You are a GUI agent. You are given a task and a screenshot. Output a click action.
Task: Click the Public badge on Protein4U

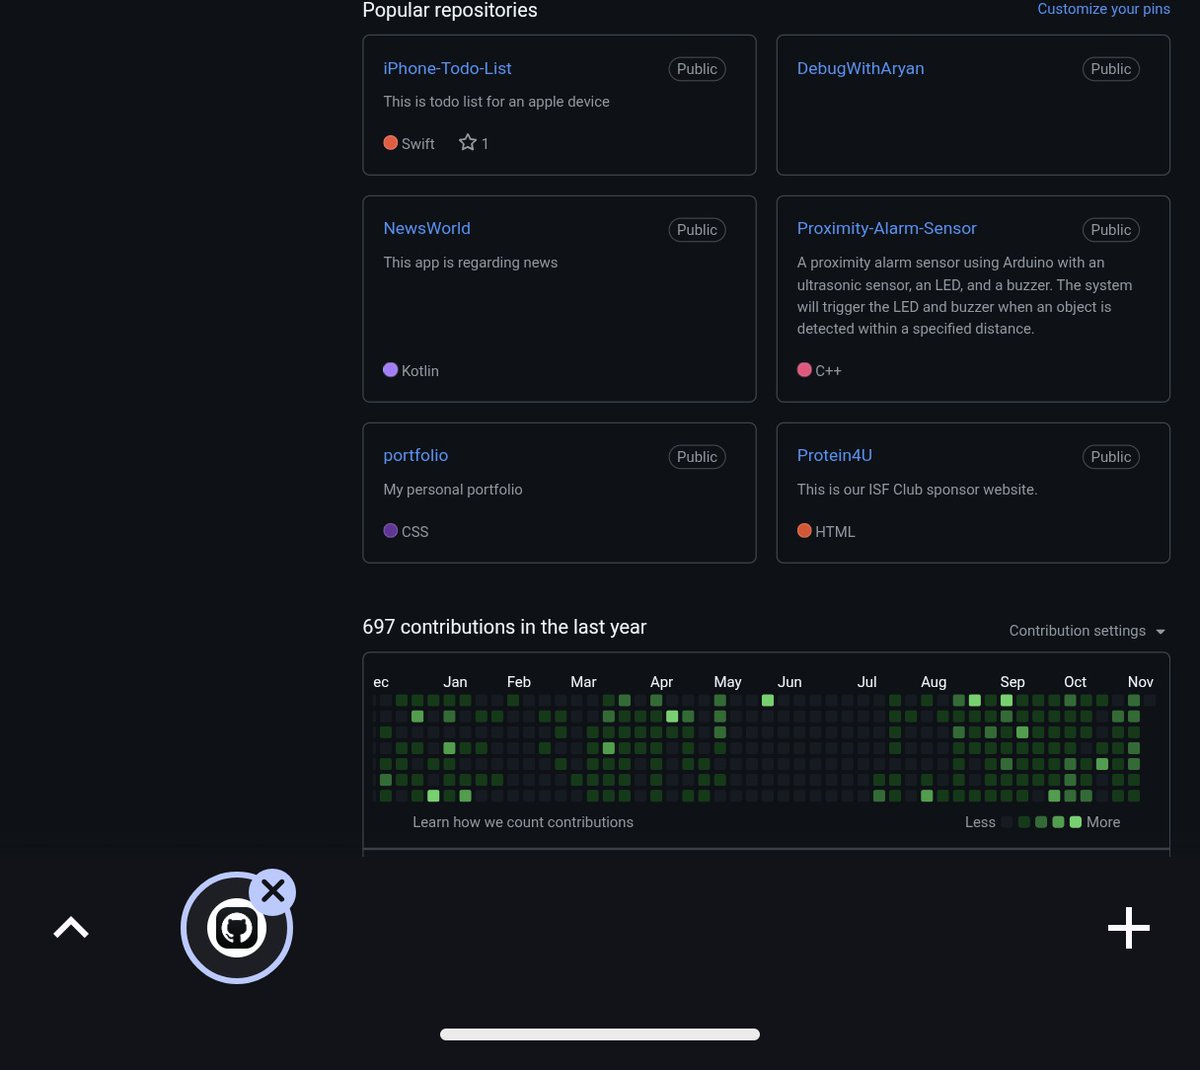pyautogui.click(x=1111, y=457)
